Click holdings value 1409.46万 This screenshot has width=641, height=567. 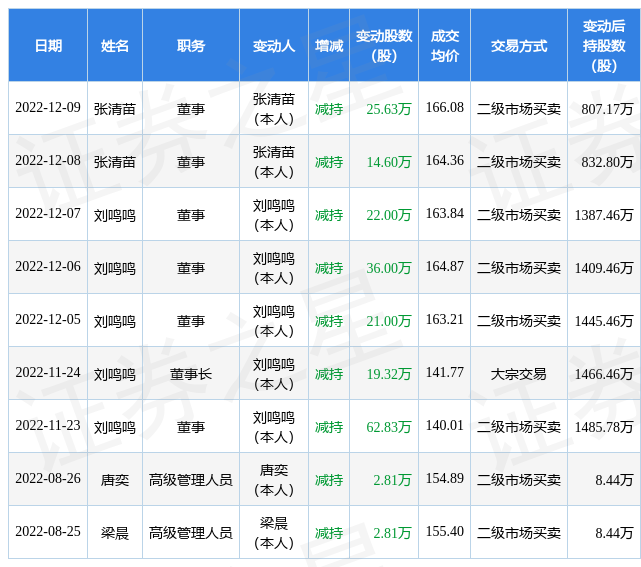(x=604, y=268)
